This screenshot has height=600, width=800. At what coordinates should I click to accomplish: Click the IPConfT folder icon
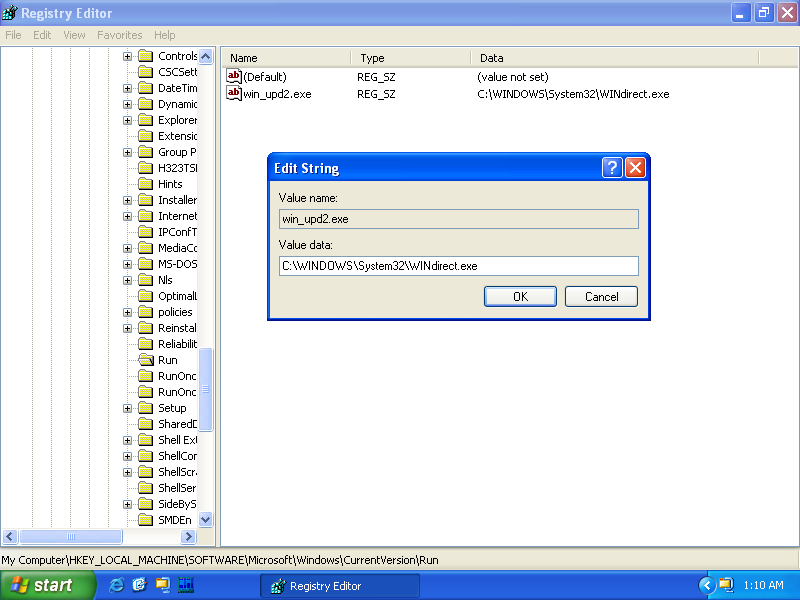(146, 232)
